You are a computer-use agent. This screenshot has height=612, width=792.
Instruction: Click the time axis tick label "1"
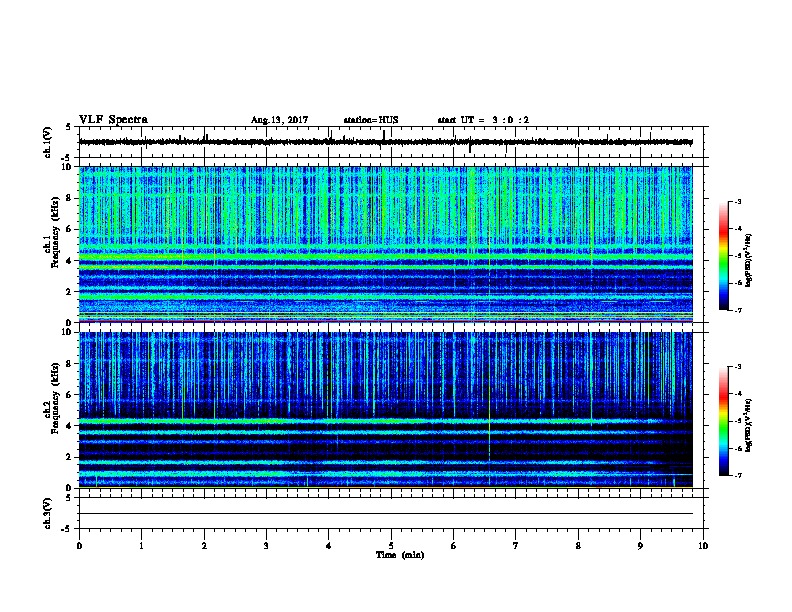point(141,546)
